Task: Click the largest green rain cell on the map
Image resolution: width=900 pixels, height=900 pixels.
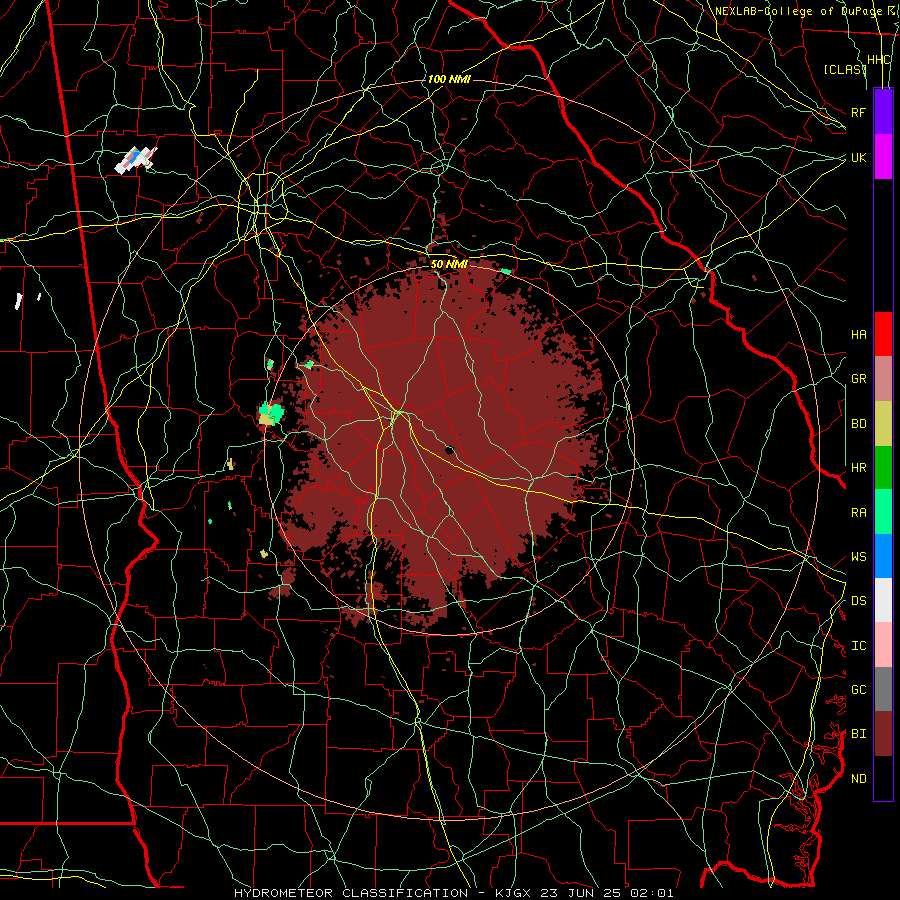Action: [x=271, y=412]
